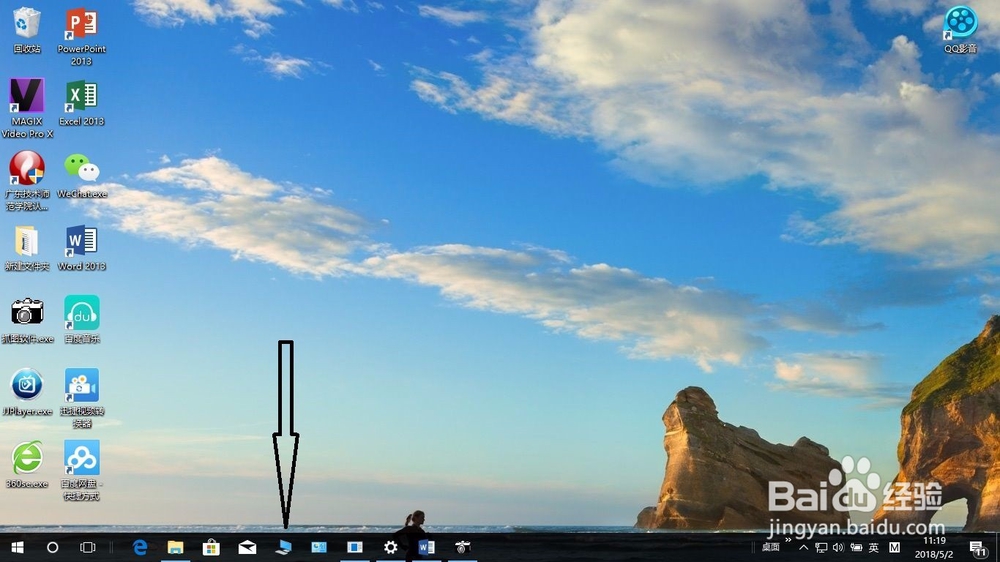Expand the 桌面 toolbar double-chevron
Image resolution: width=1000 pixels, height=562 pixels.
(x=788, y=540)
